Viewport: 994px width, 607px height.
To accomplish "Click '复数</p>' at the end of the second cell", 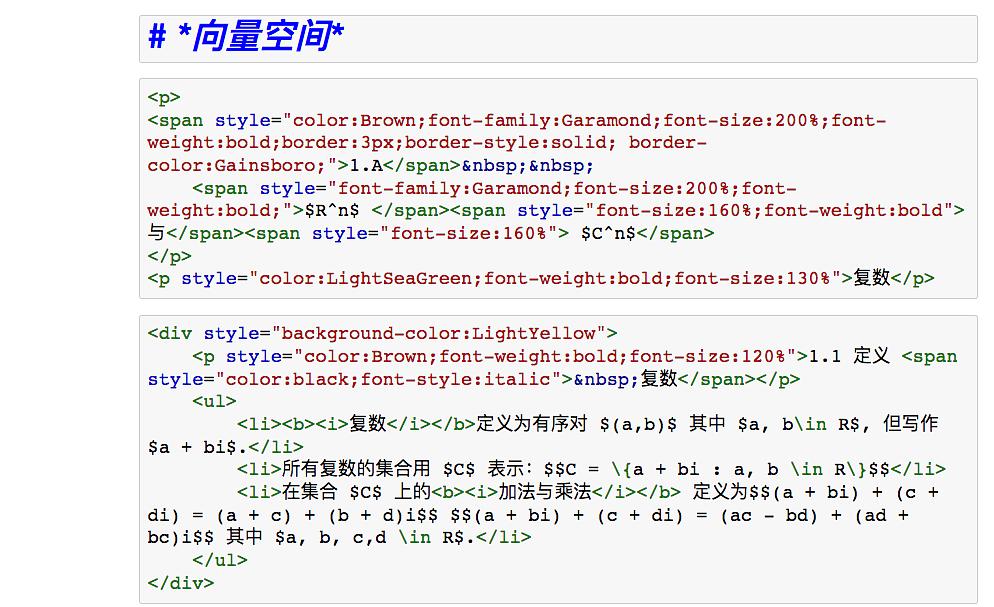I will point(894,279).
